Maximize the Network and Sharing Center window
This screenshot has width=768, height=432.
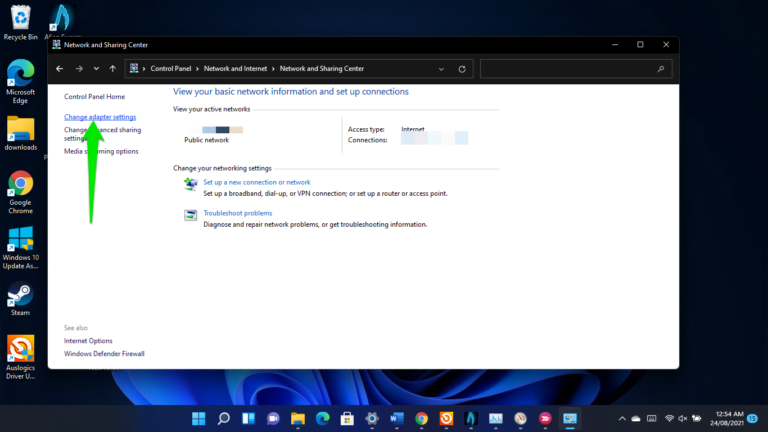coord(640,45)
